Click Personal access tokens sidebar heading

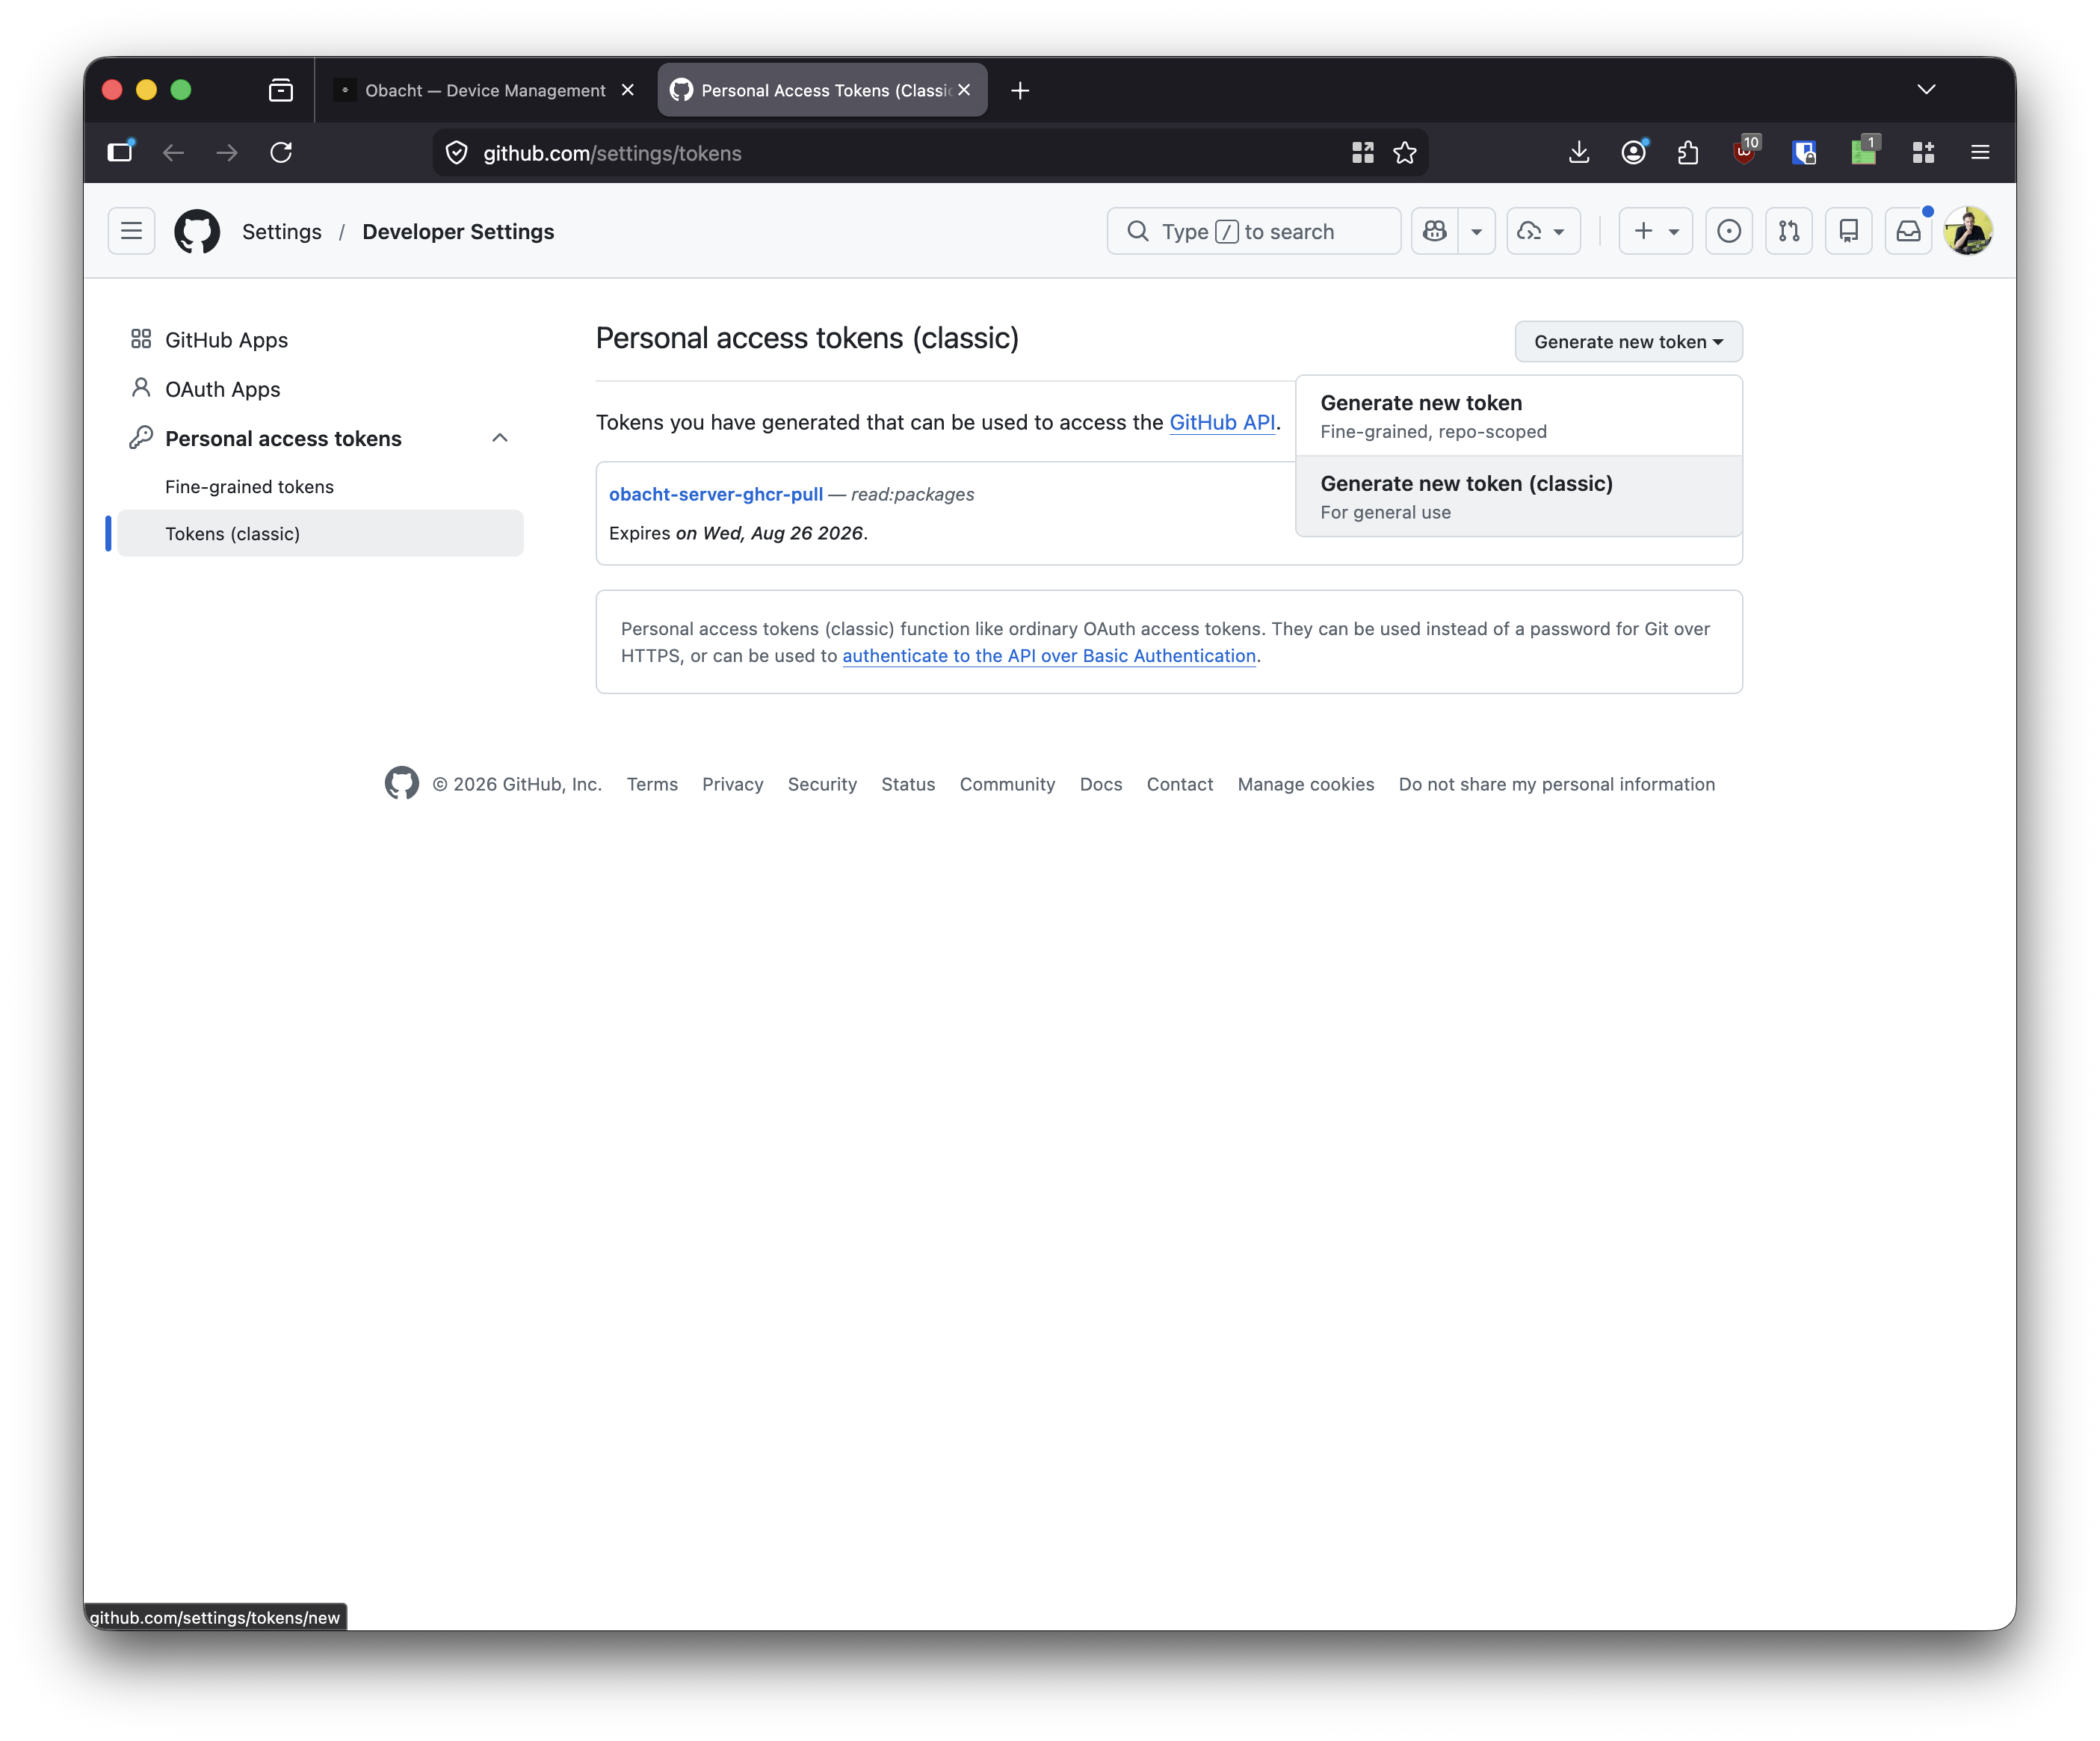(x=283, y=438)
